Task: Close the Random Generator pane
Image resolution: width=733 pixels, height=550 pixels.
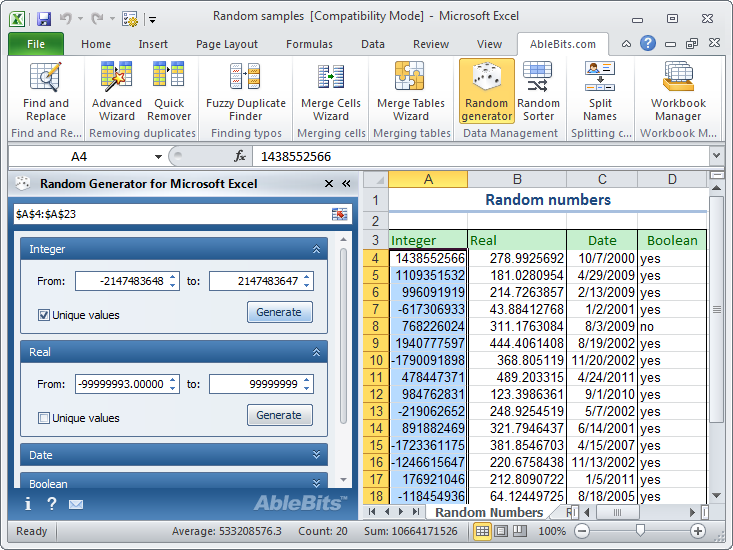Action: coord(329,184)
